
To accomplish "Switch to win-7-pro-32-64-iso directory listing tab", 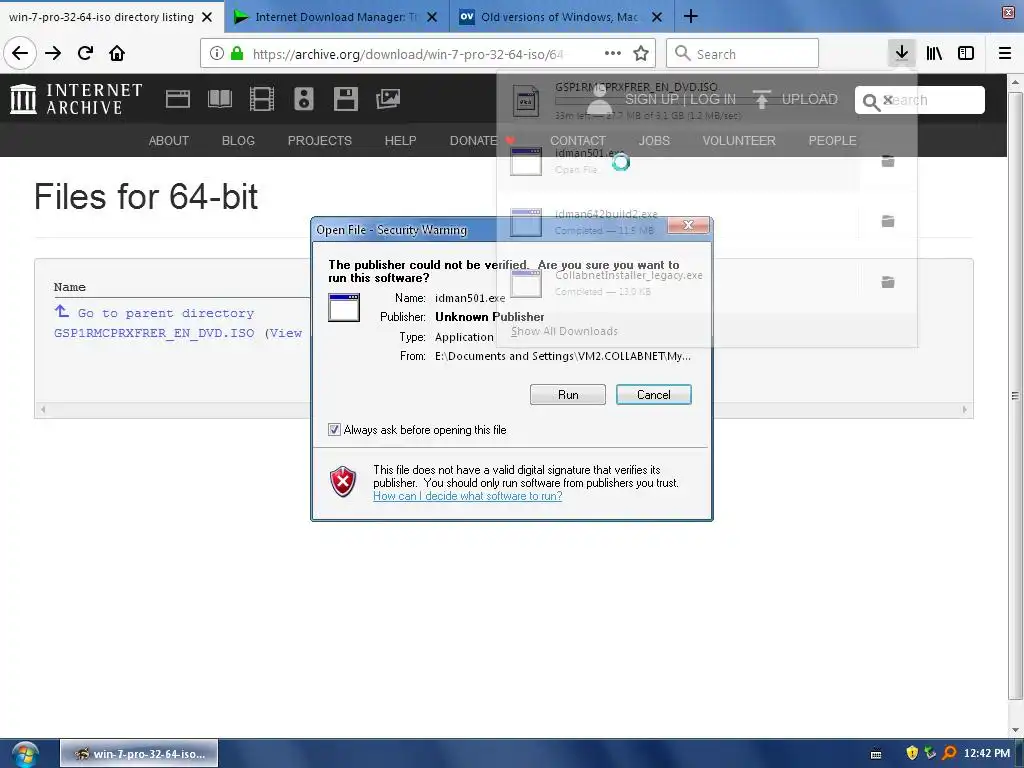I will point(101,17).
